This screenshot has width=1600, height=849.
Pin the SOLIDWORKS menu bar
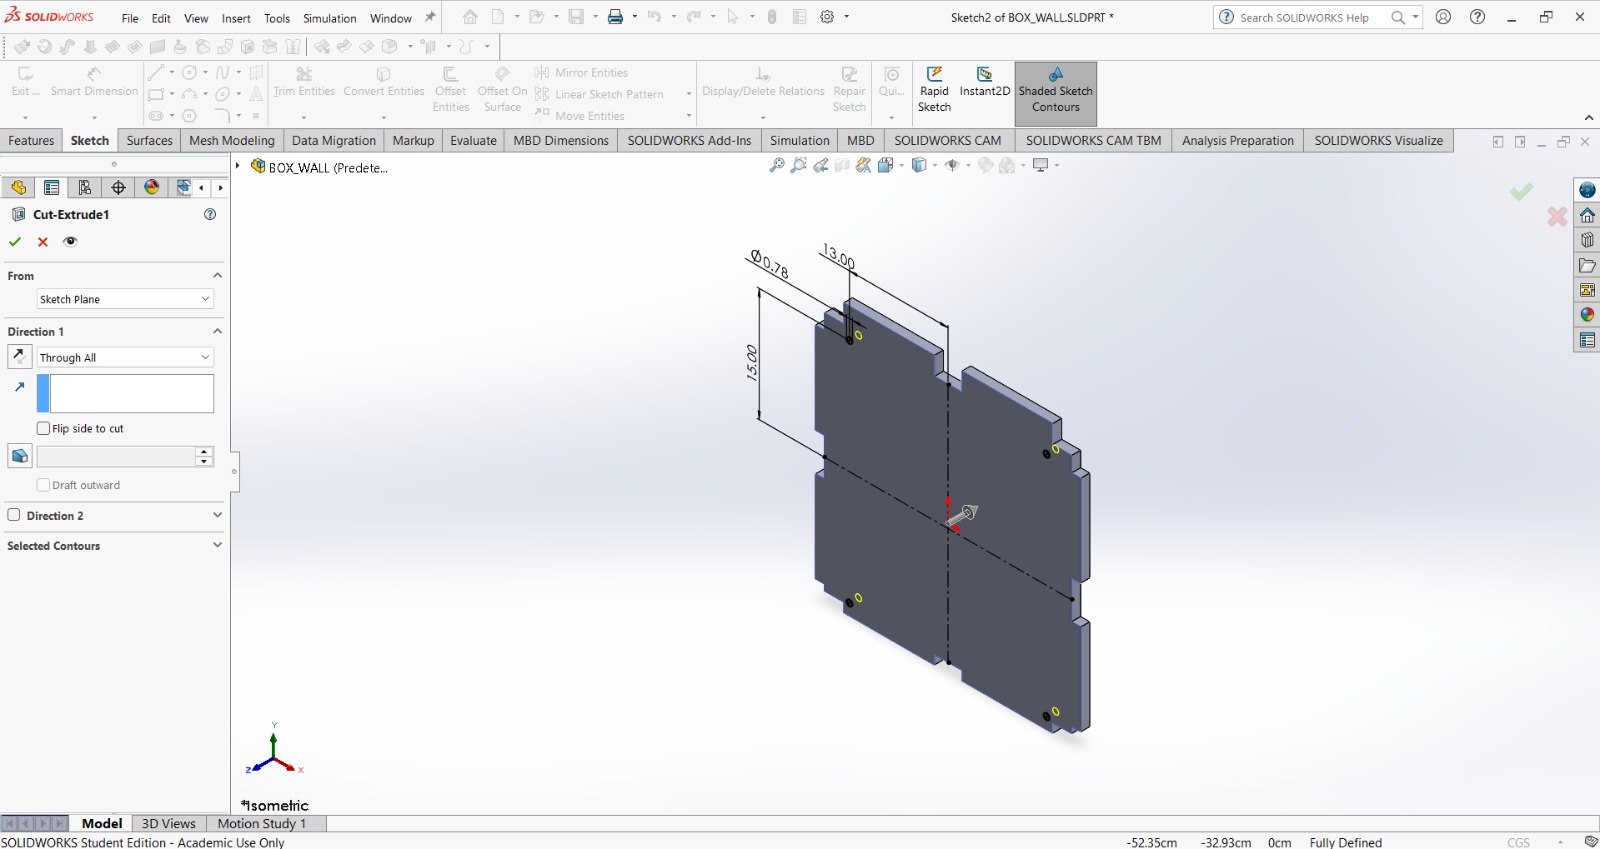(431, 17)
